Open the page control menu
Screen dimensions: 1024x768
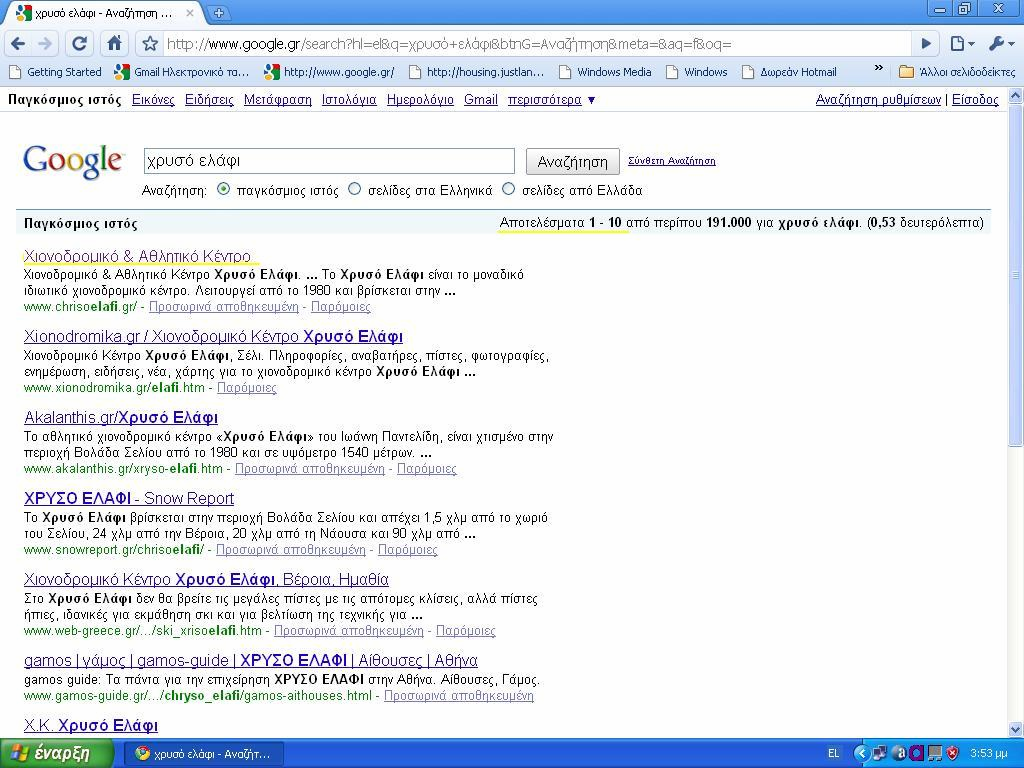(961, 44)
